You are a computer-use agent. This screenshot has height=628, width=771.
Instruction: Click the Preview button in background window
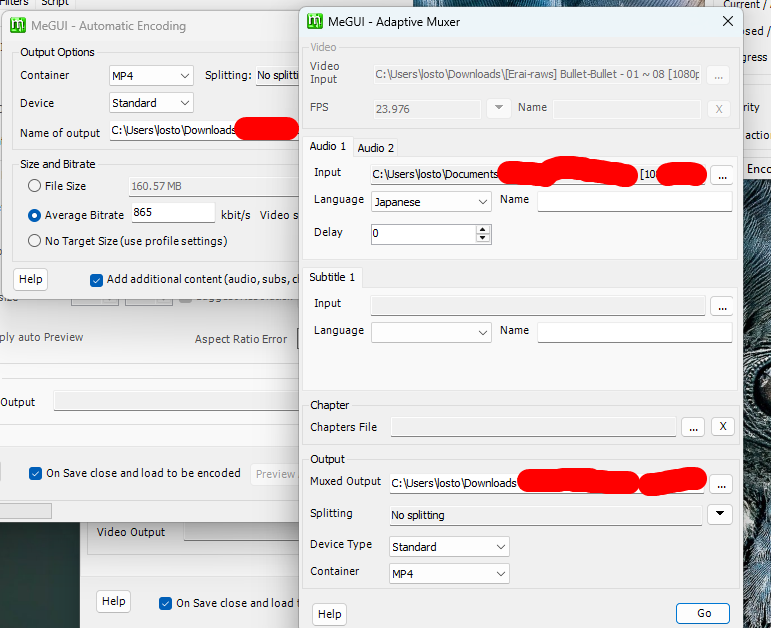coord(275,474)
